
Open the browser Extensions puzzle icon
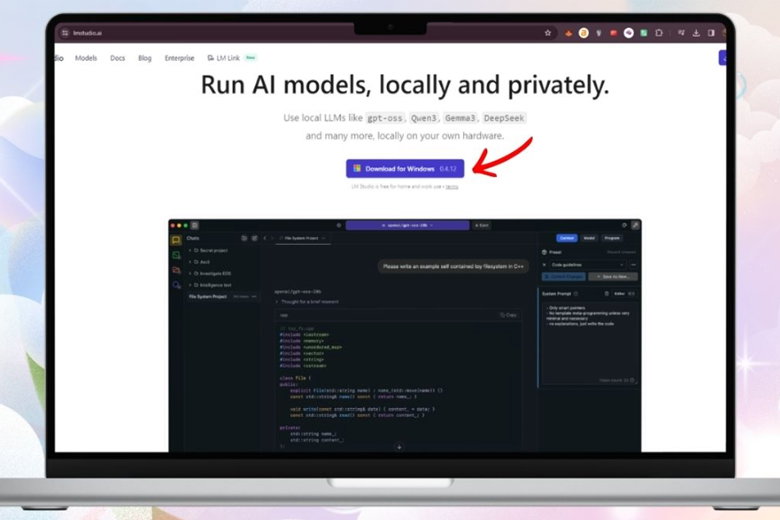coord(659,33)
